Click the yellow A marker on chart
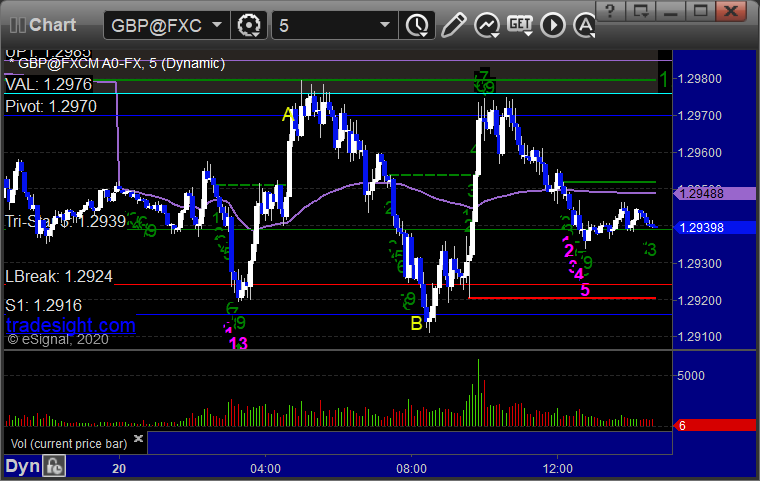The width and height of the screenshot is (760, 481). point(288,115)
